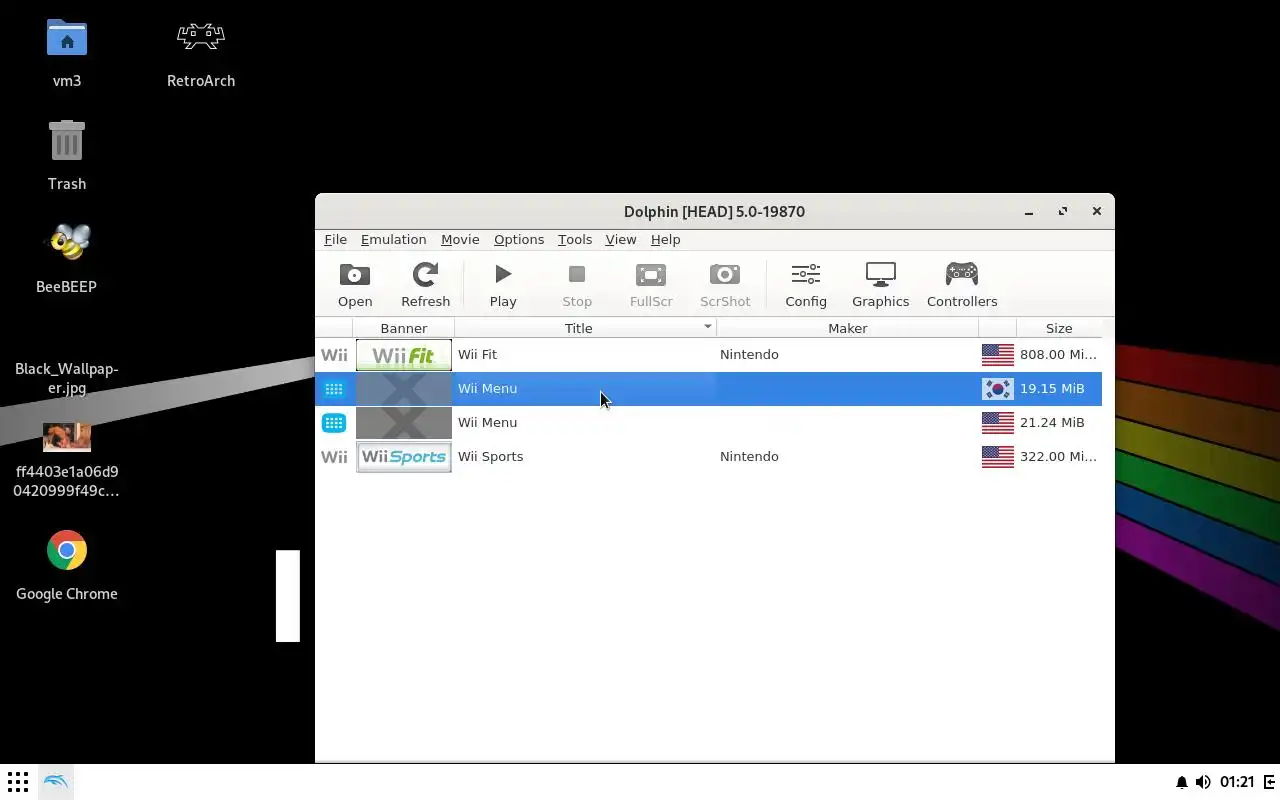This screenshot has height=800, width=1280.
Task: Open the applications grid in taskbar
Action: 18,782
